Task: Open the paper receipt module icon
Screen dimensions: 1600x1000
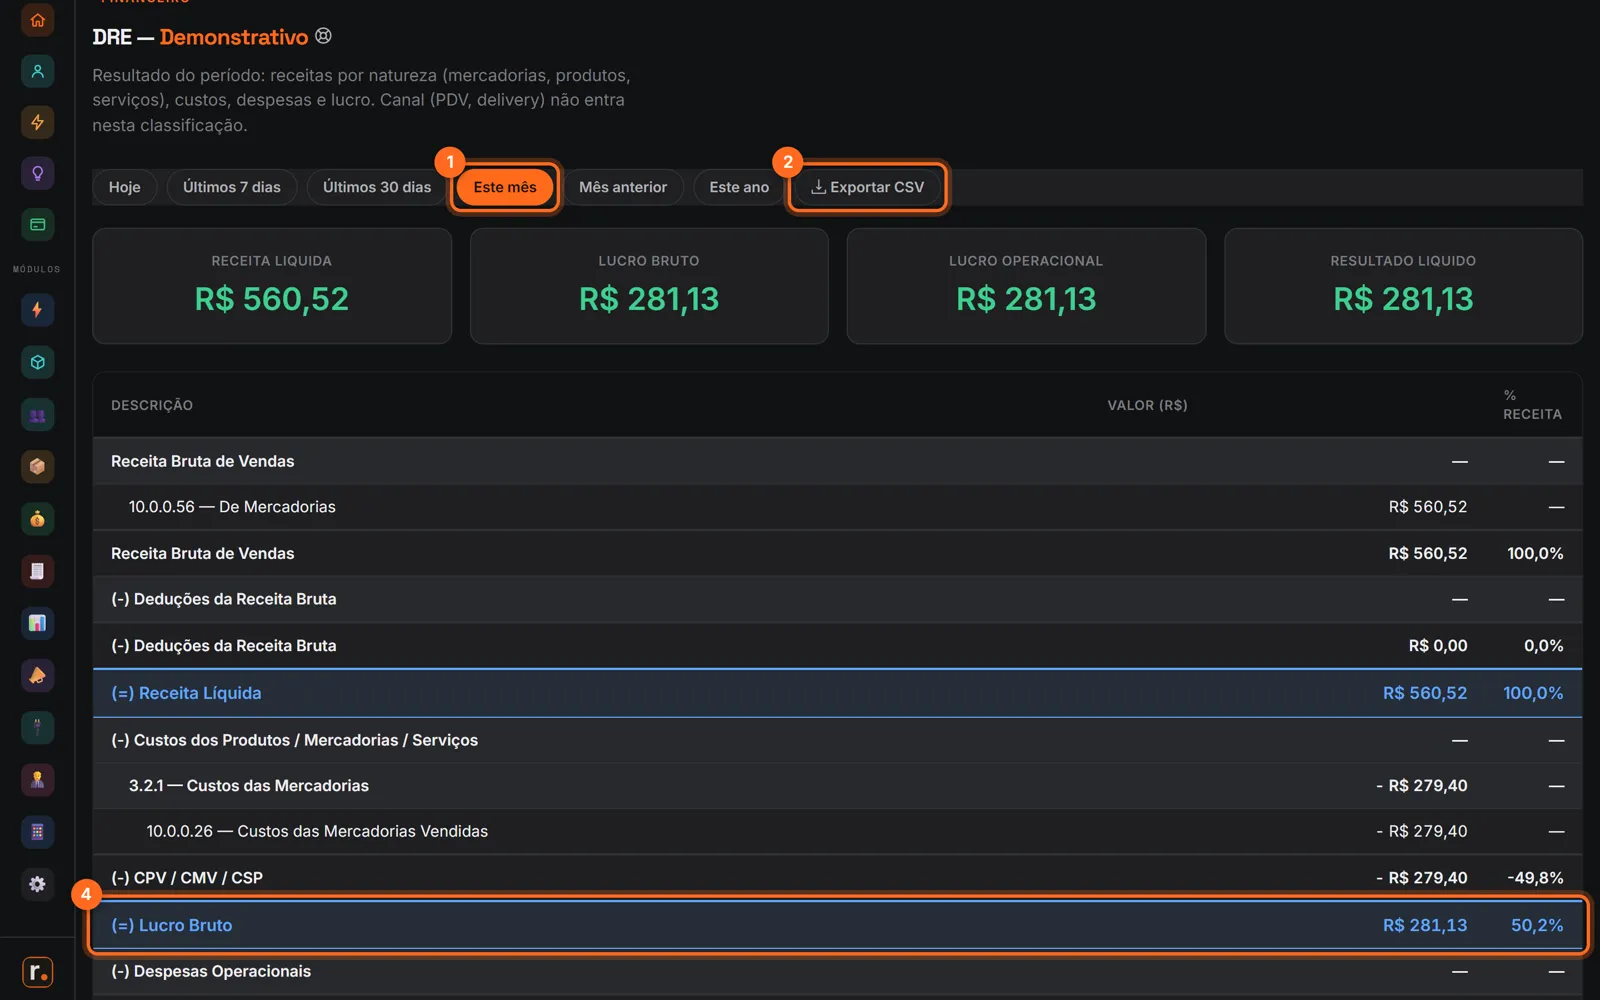Action: pyautogui.click(x=37, y=571)
